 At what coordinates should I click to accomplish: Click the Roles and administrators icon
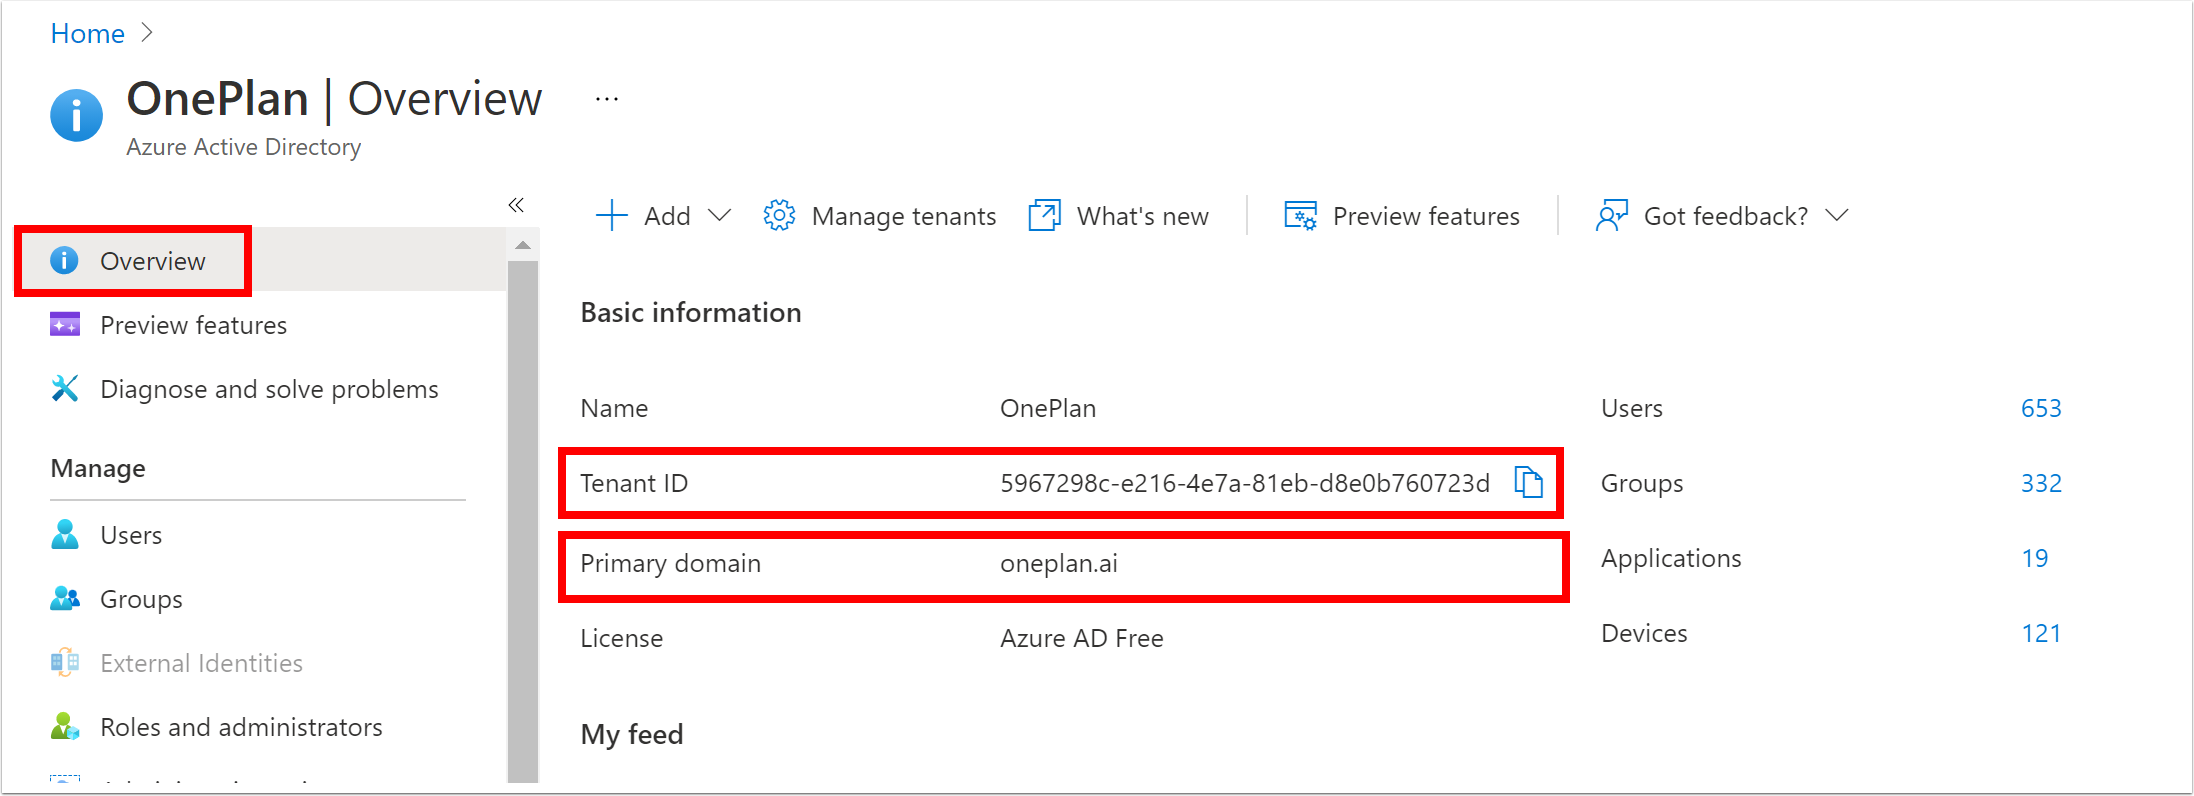pos(65,727)
